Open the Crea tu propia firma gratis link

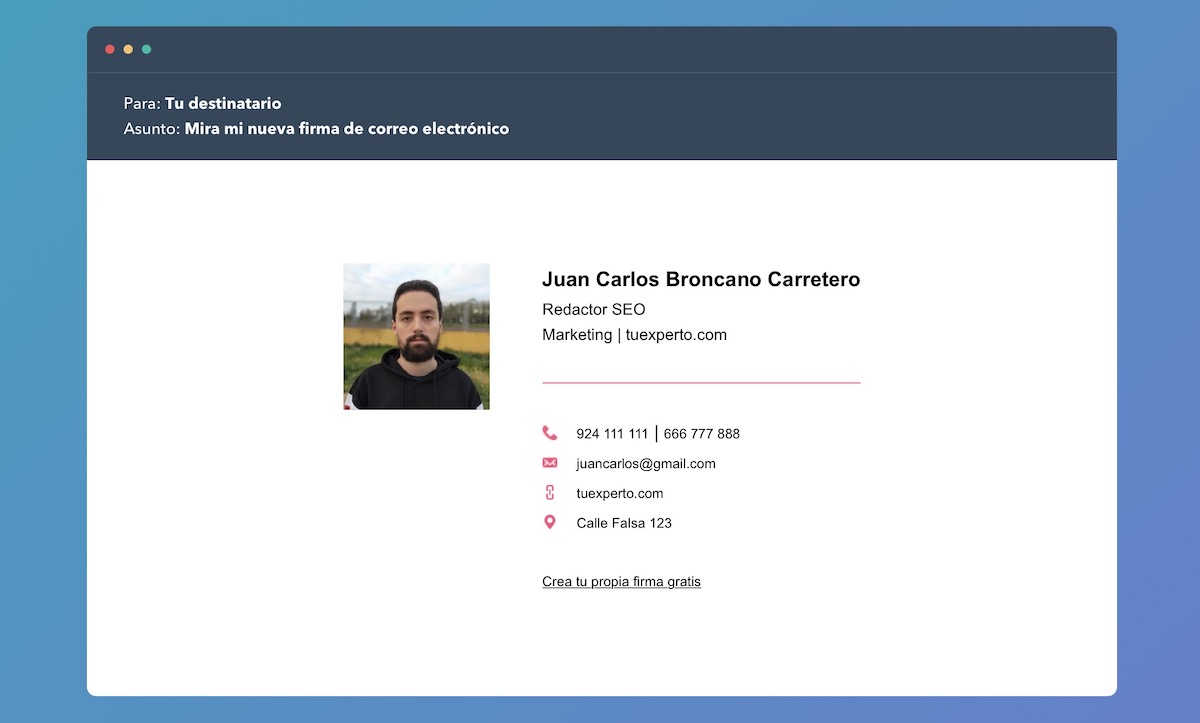[621, 581]
